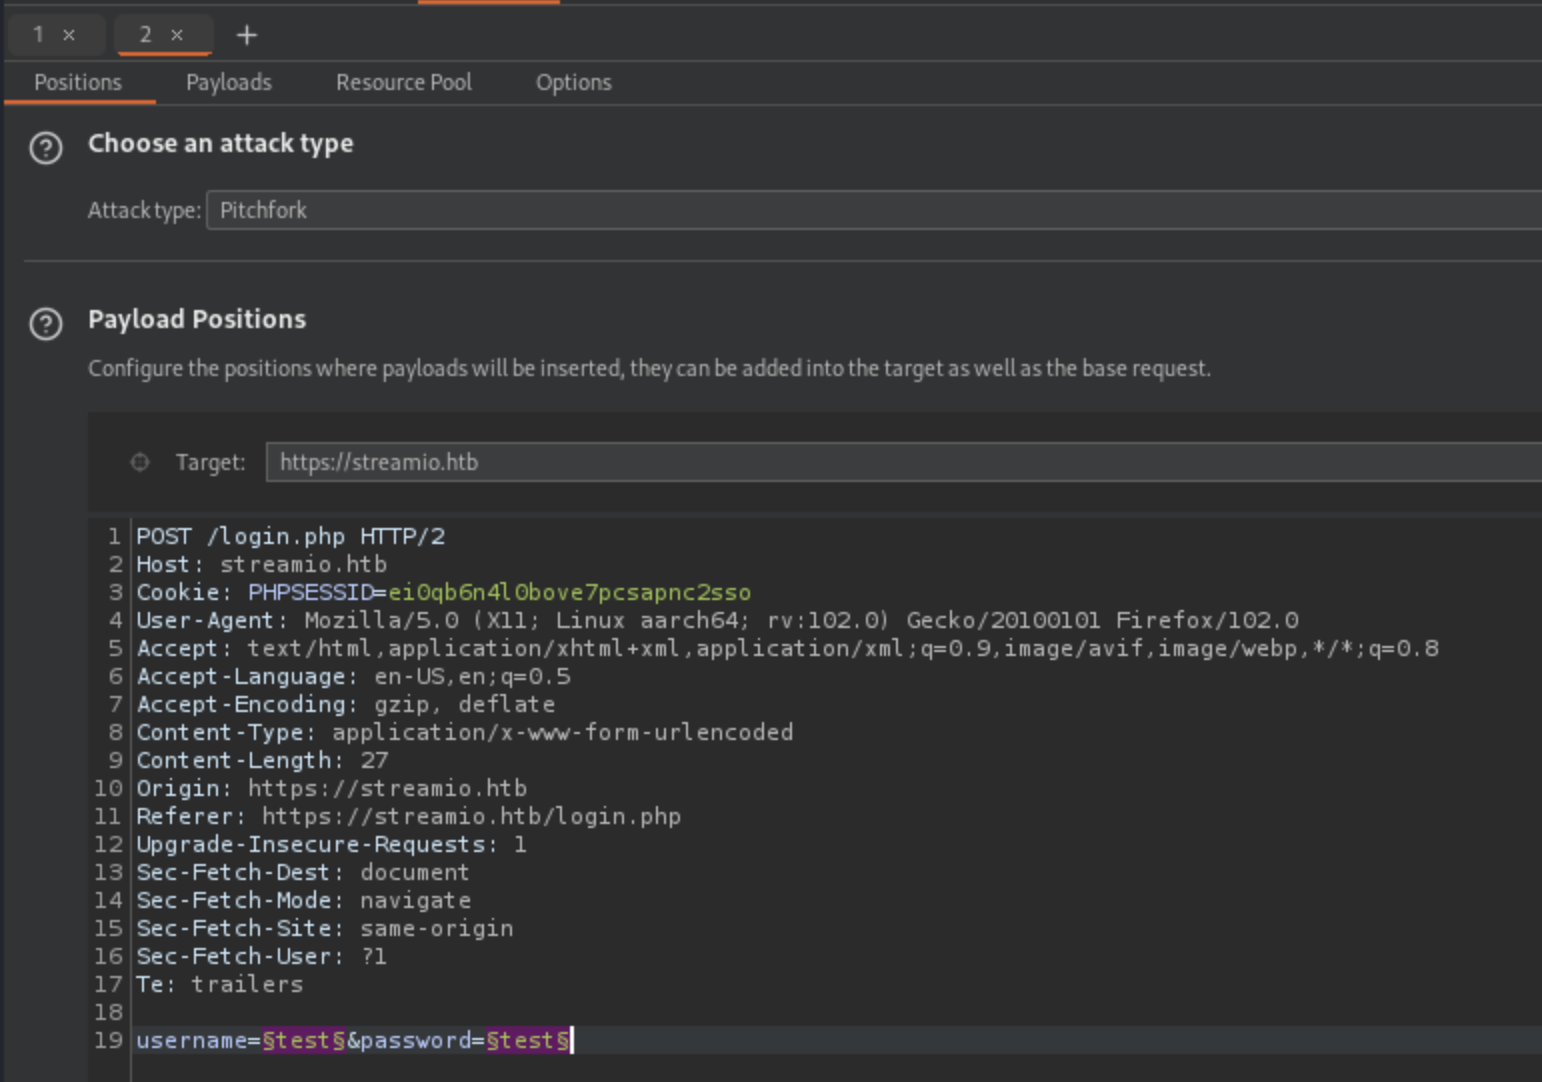Click the Payload Positions heading
The image size is (1542, 1082).
click(x=197, y=319)
